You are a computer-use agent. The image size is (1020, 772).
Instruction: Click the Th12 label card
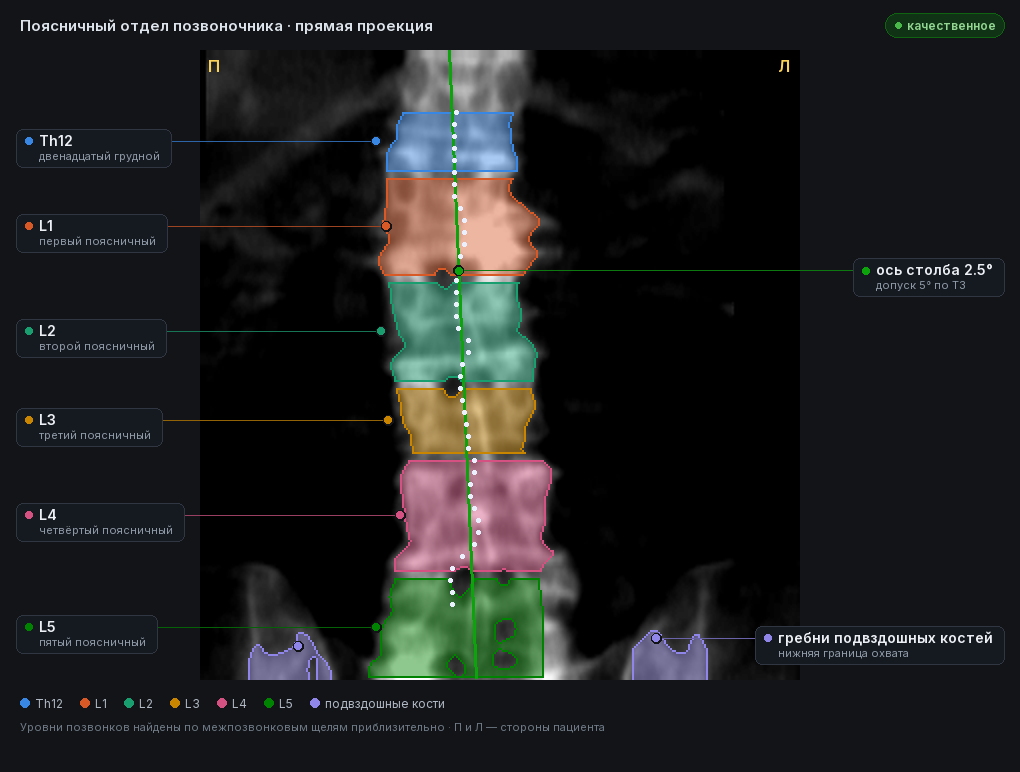click(x=94, y=148)
